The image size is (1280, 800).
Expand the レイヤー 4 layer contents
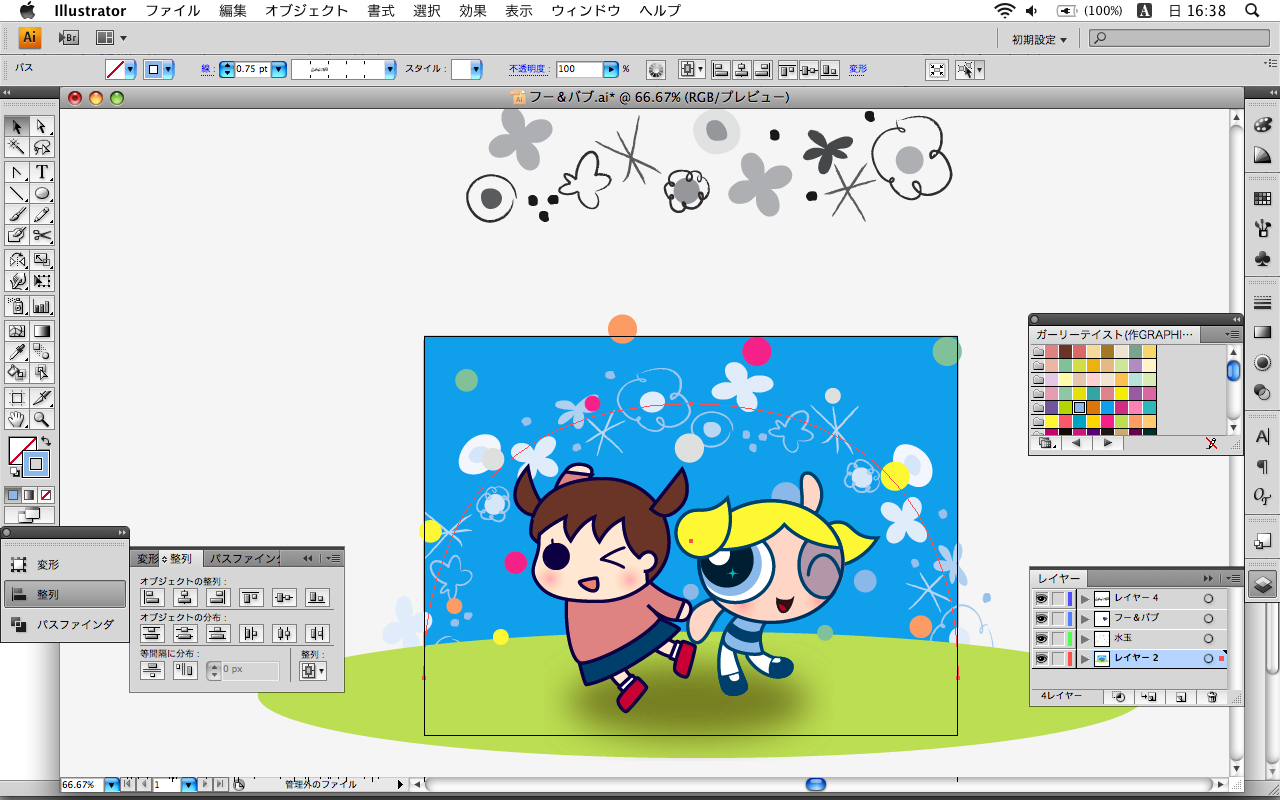[1085, 598]
